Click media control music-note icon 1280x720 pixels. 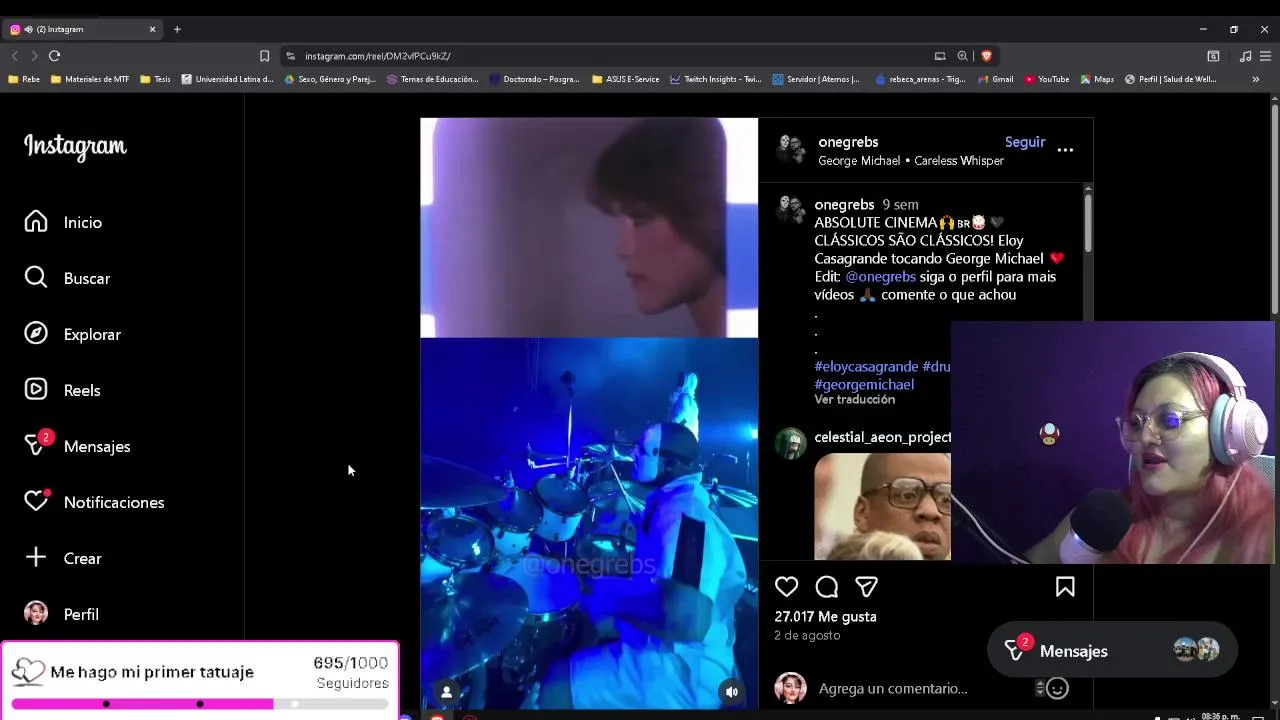tap(1245, 56)
